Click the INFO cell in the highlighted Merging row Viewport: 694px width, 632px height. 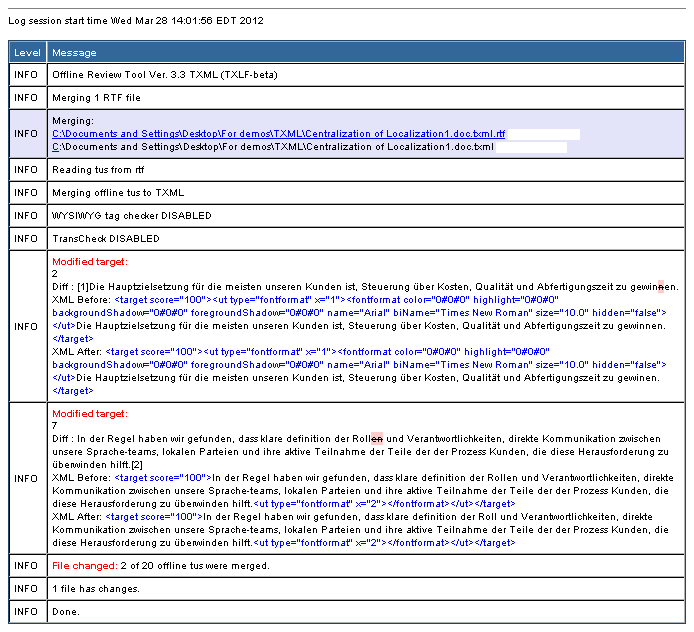26,134
